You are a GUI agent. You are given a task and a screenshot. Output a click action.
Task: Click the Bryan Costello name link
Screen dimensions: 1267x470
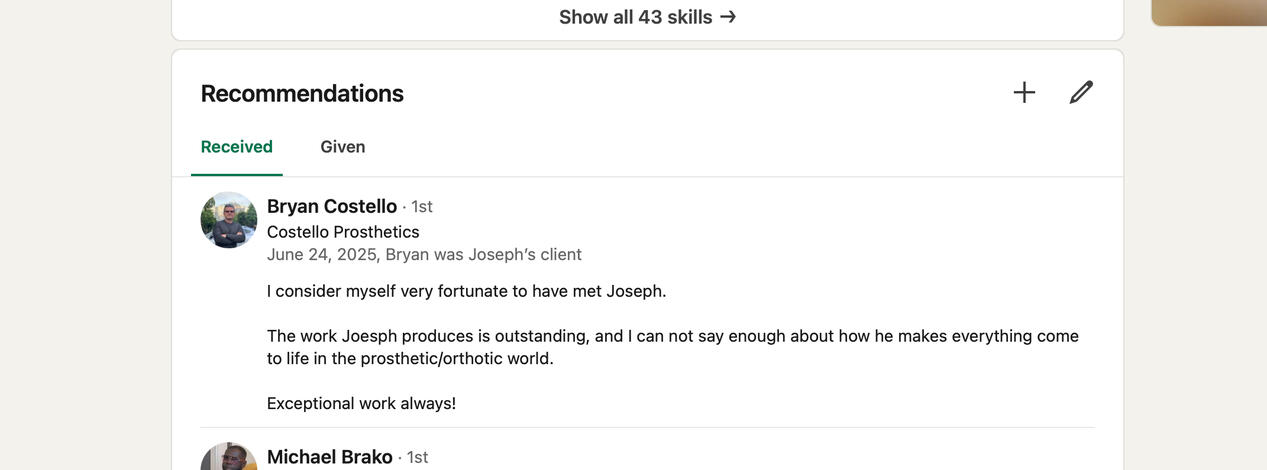point(332,206)
